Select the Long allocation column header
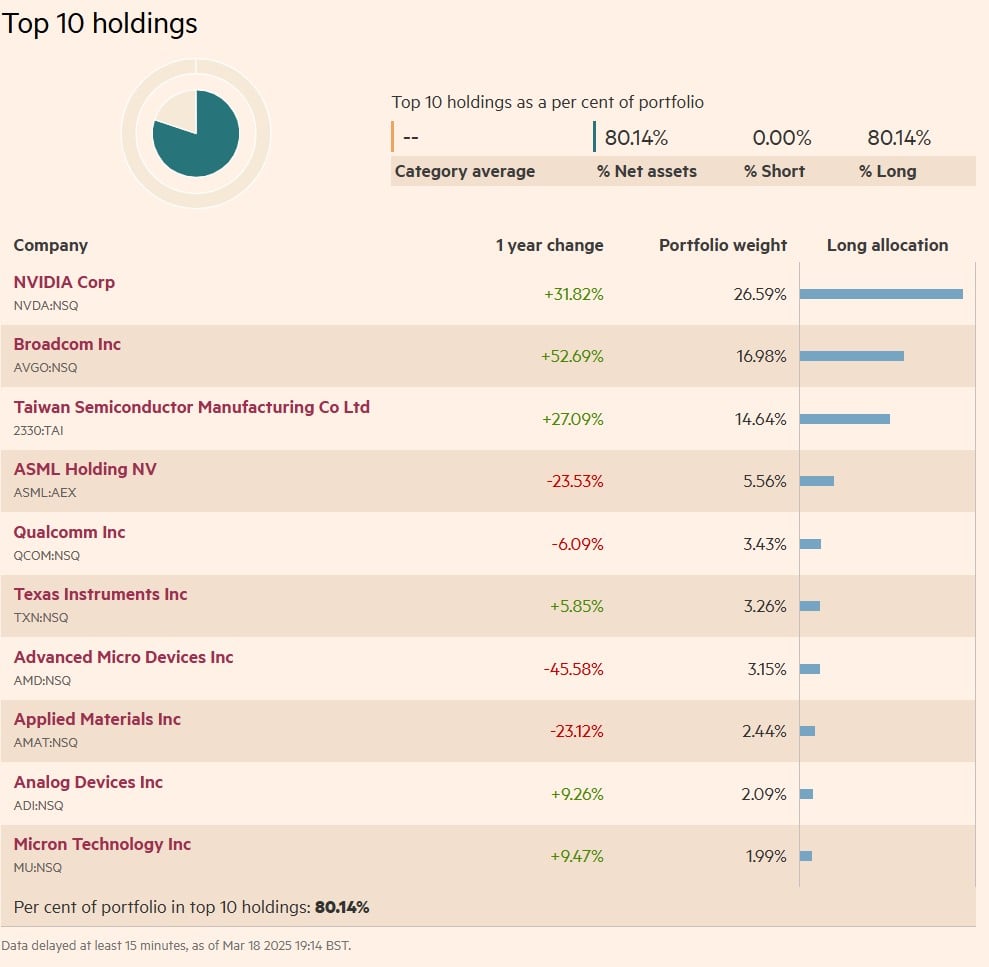Screen dimensions: 989x967 pyautogui.click(x=887, y=245)
